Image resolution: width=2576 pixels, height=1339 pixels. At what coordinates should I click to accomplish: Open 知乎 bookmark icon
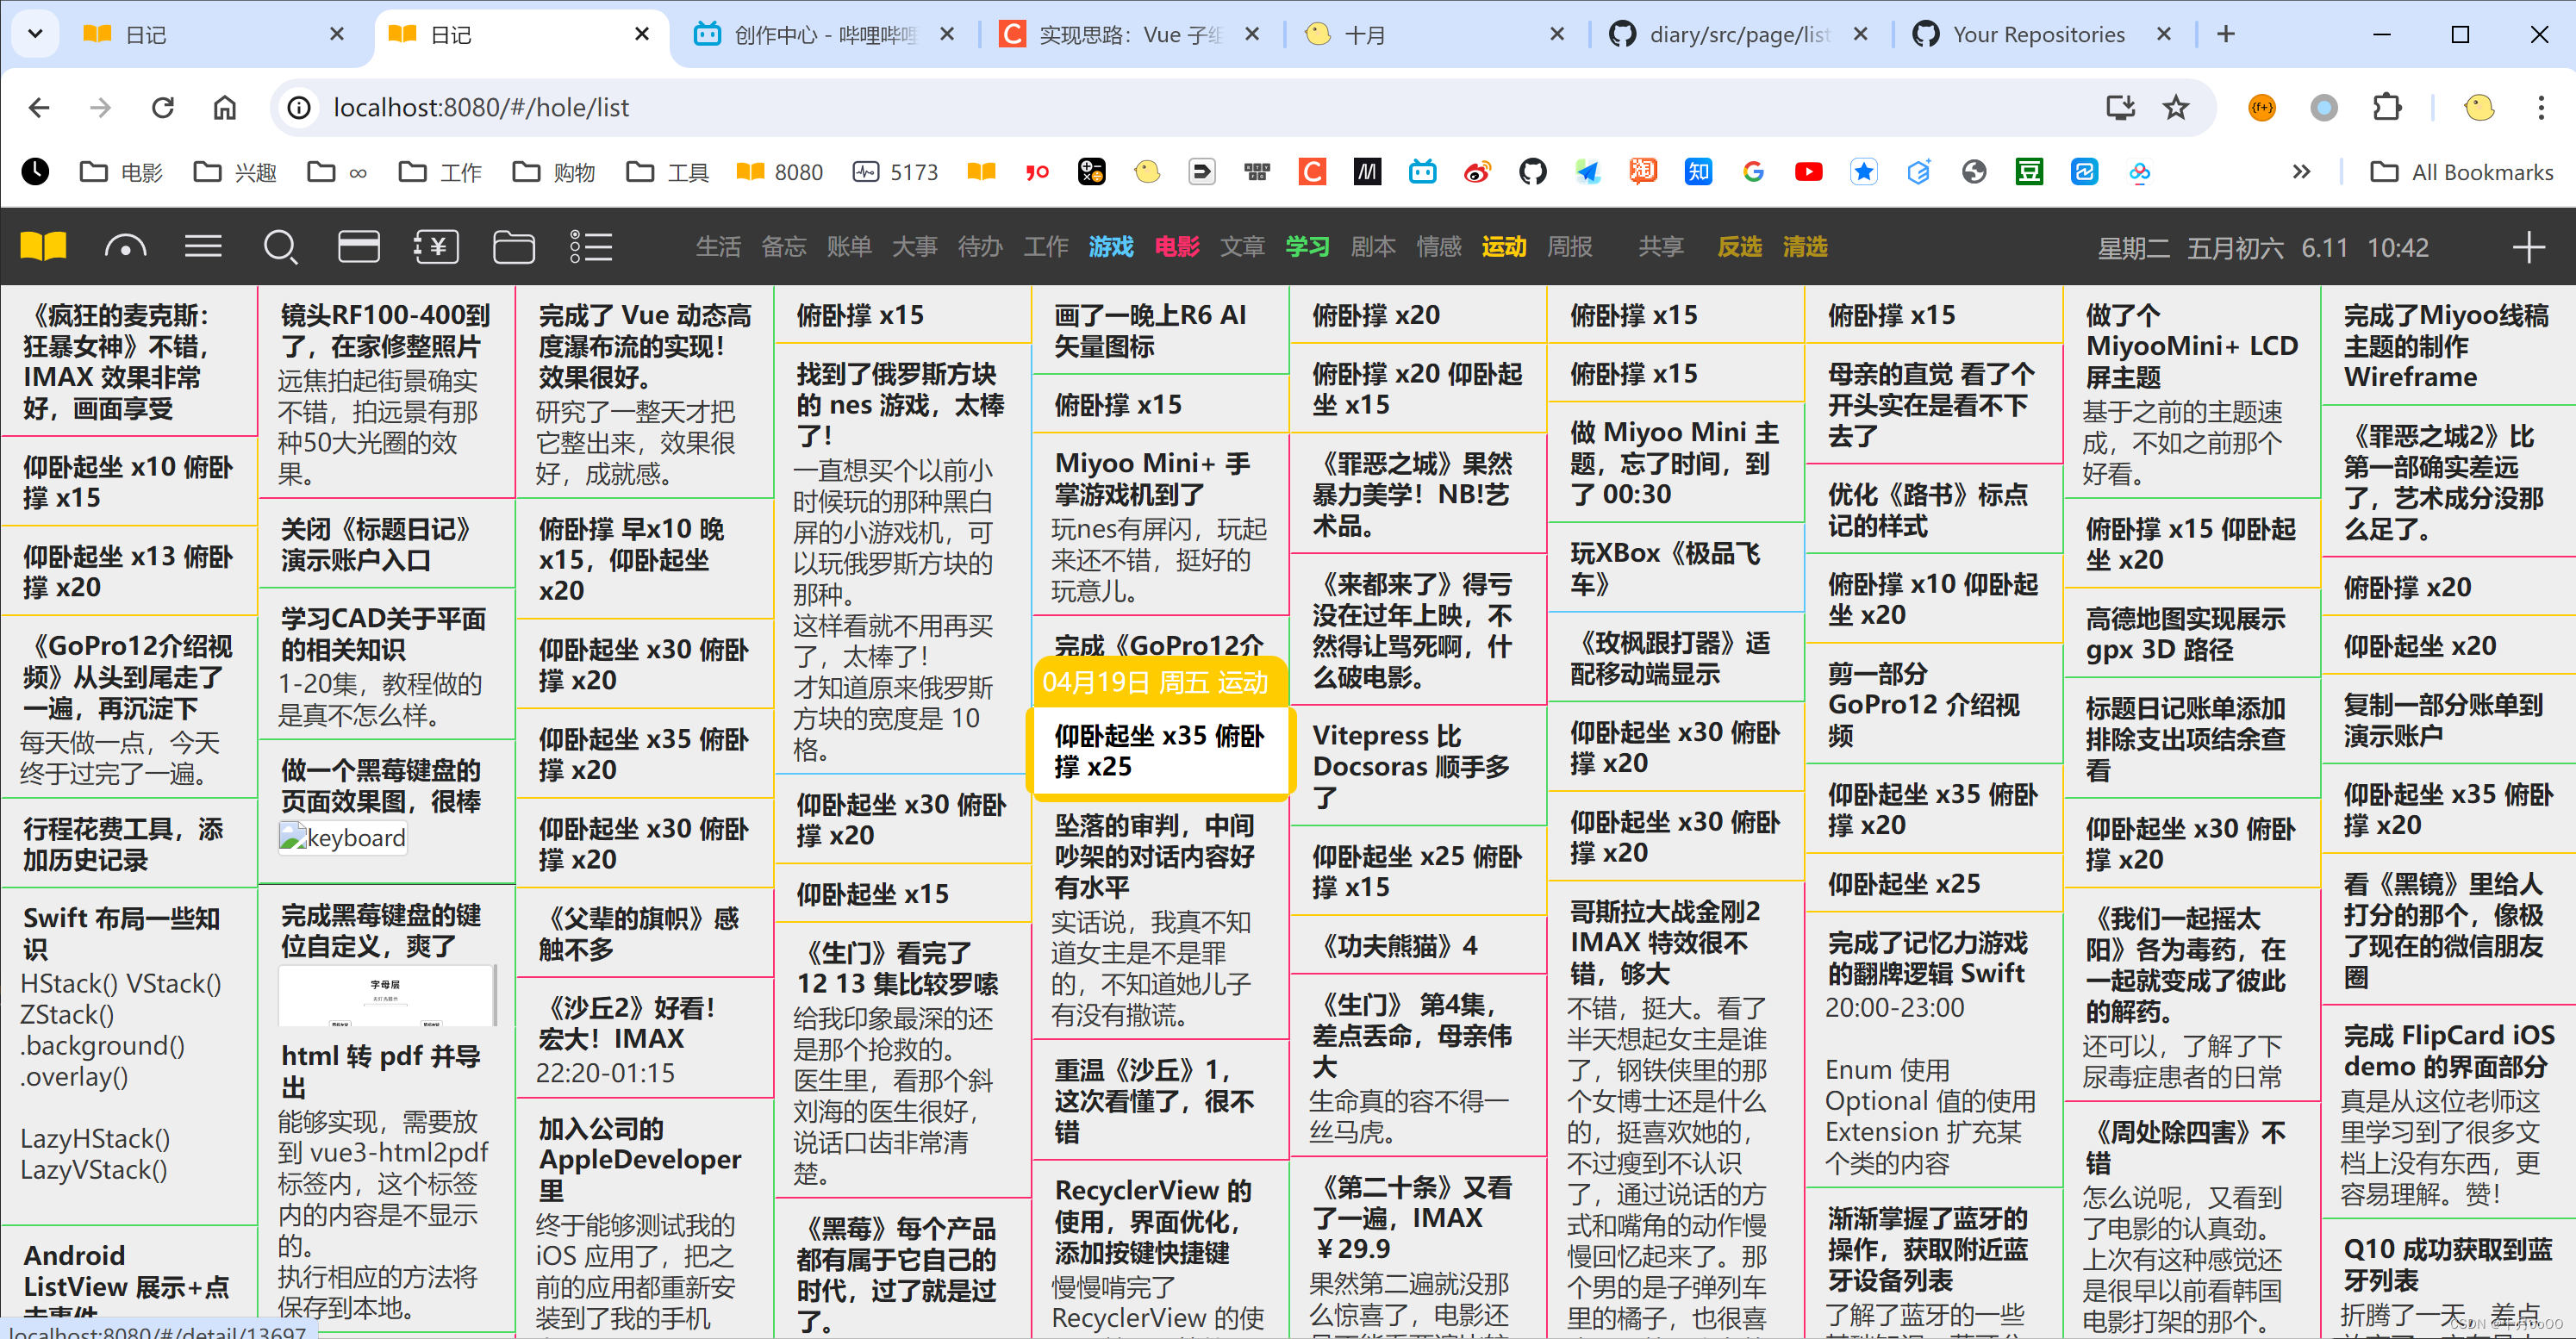tap(1698, 172)
